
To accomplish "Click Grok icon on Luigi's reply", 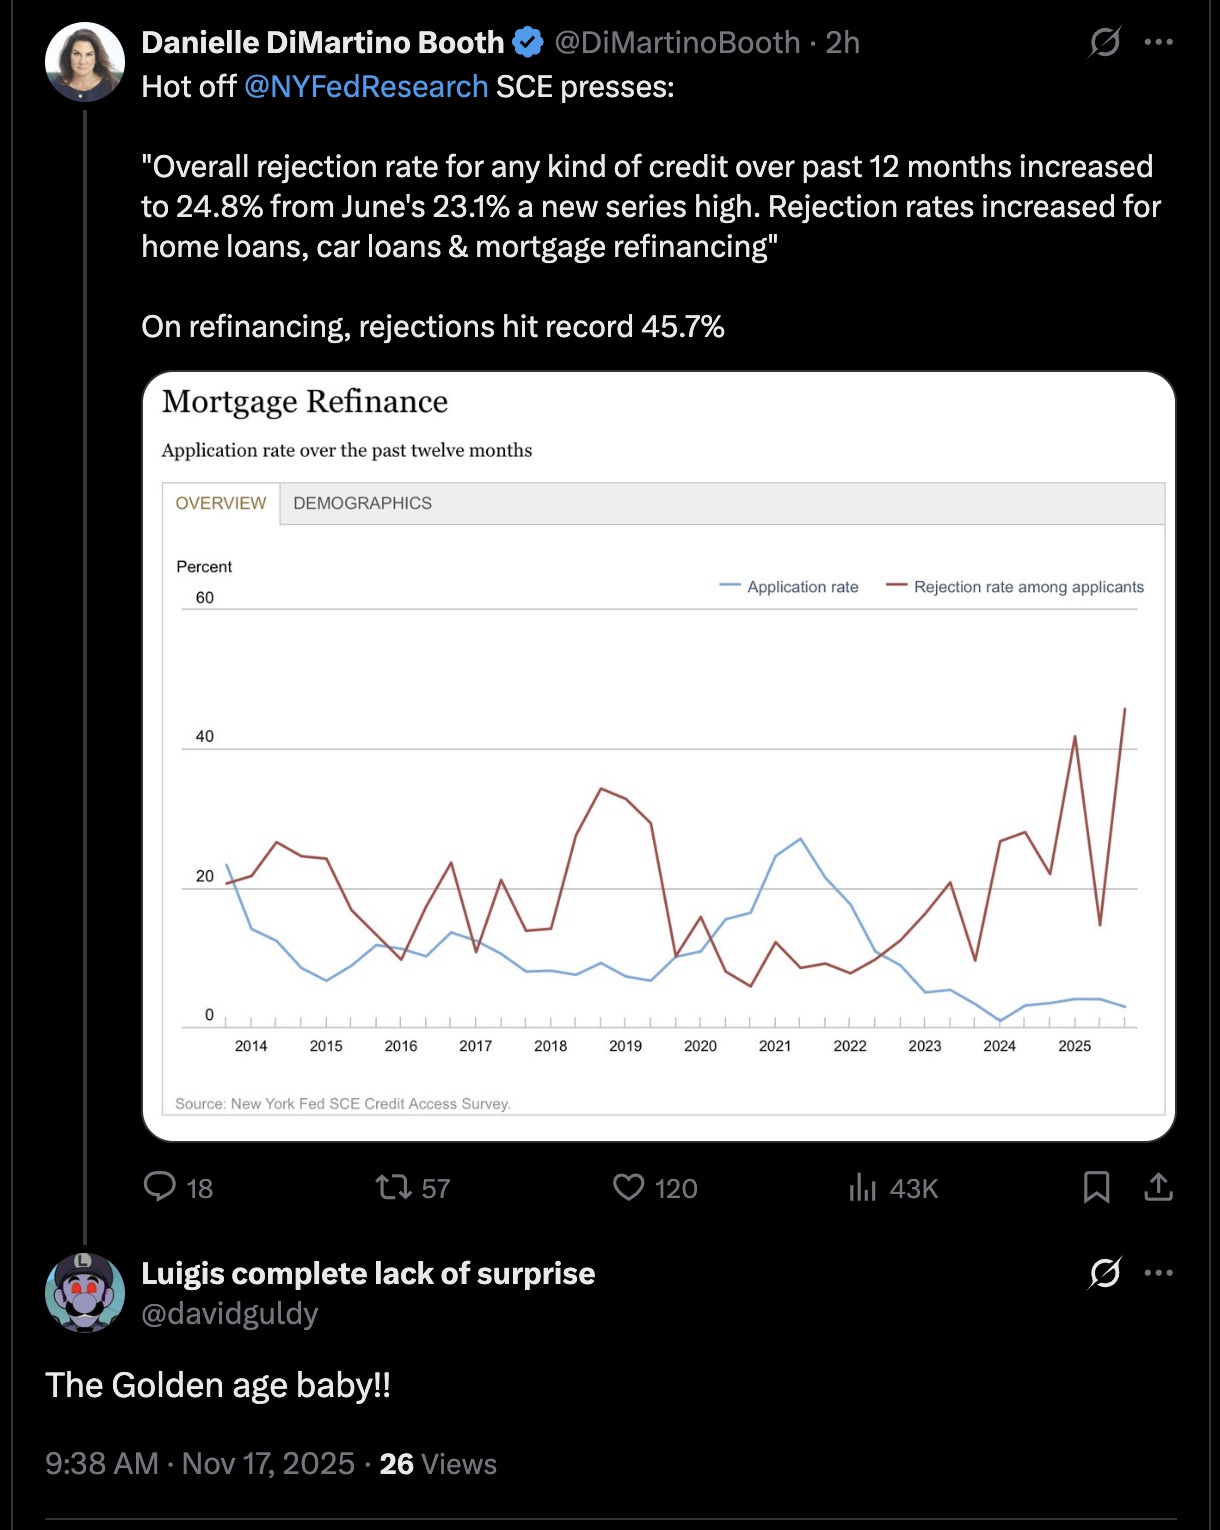I will tap(1104, 1273).
